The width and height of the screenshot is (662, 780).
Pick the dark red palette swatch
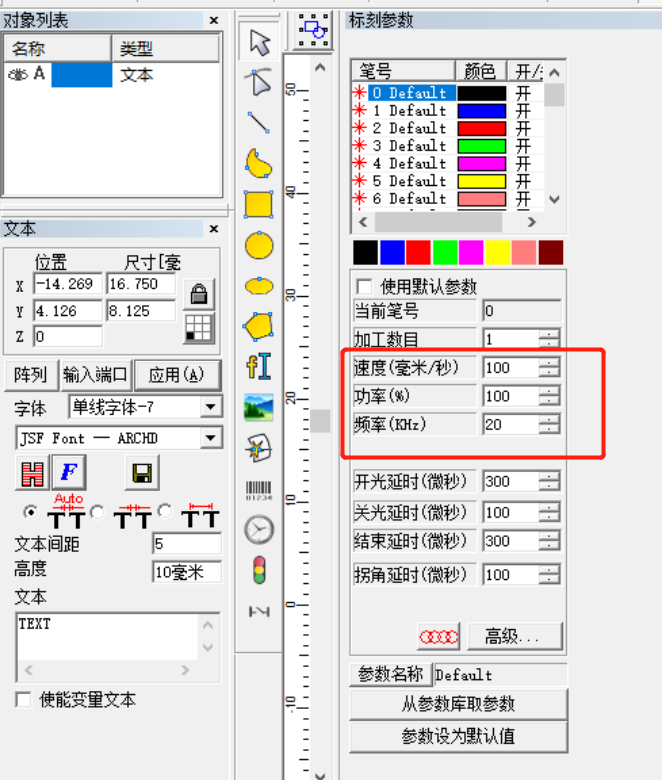[x=551, y=252]
